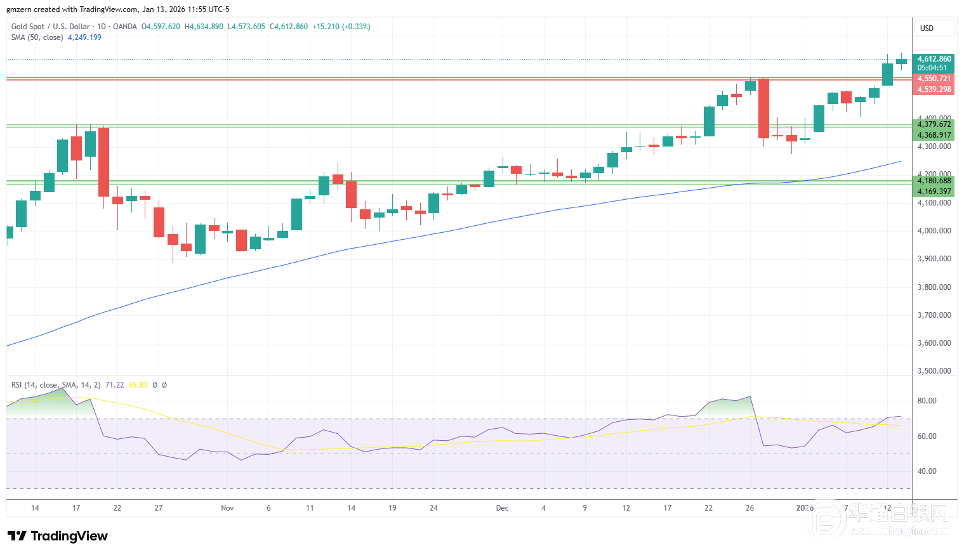Click the red 4,550.721 resistance price label

pyautogui.click(x=933, y=77)
